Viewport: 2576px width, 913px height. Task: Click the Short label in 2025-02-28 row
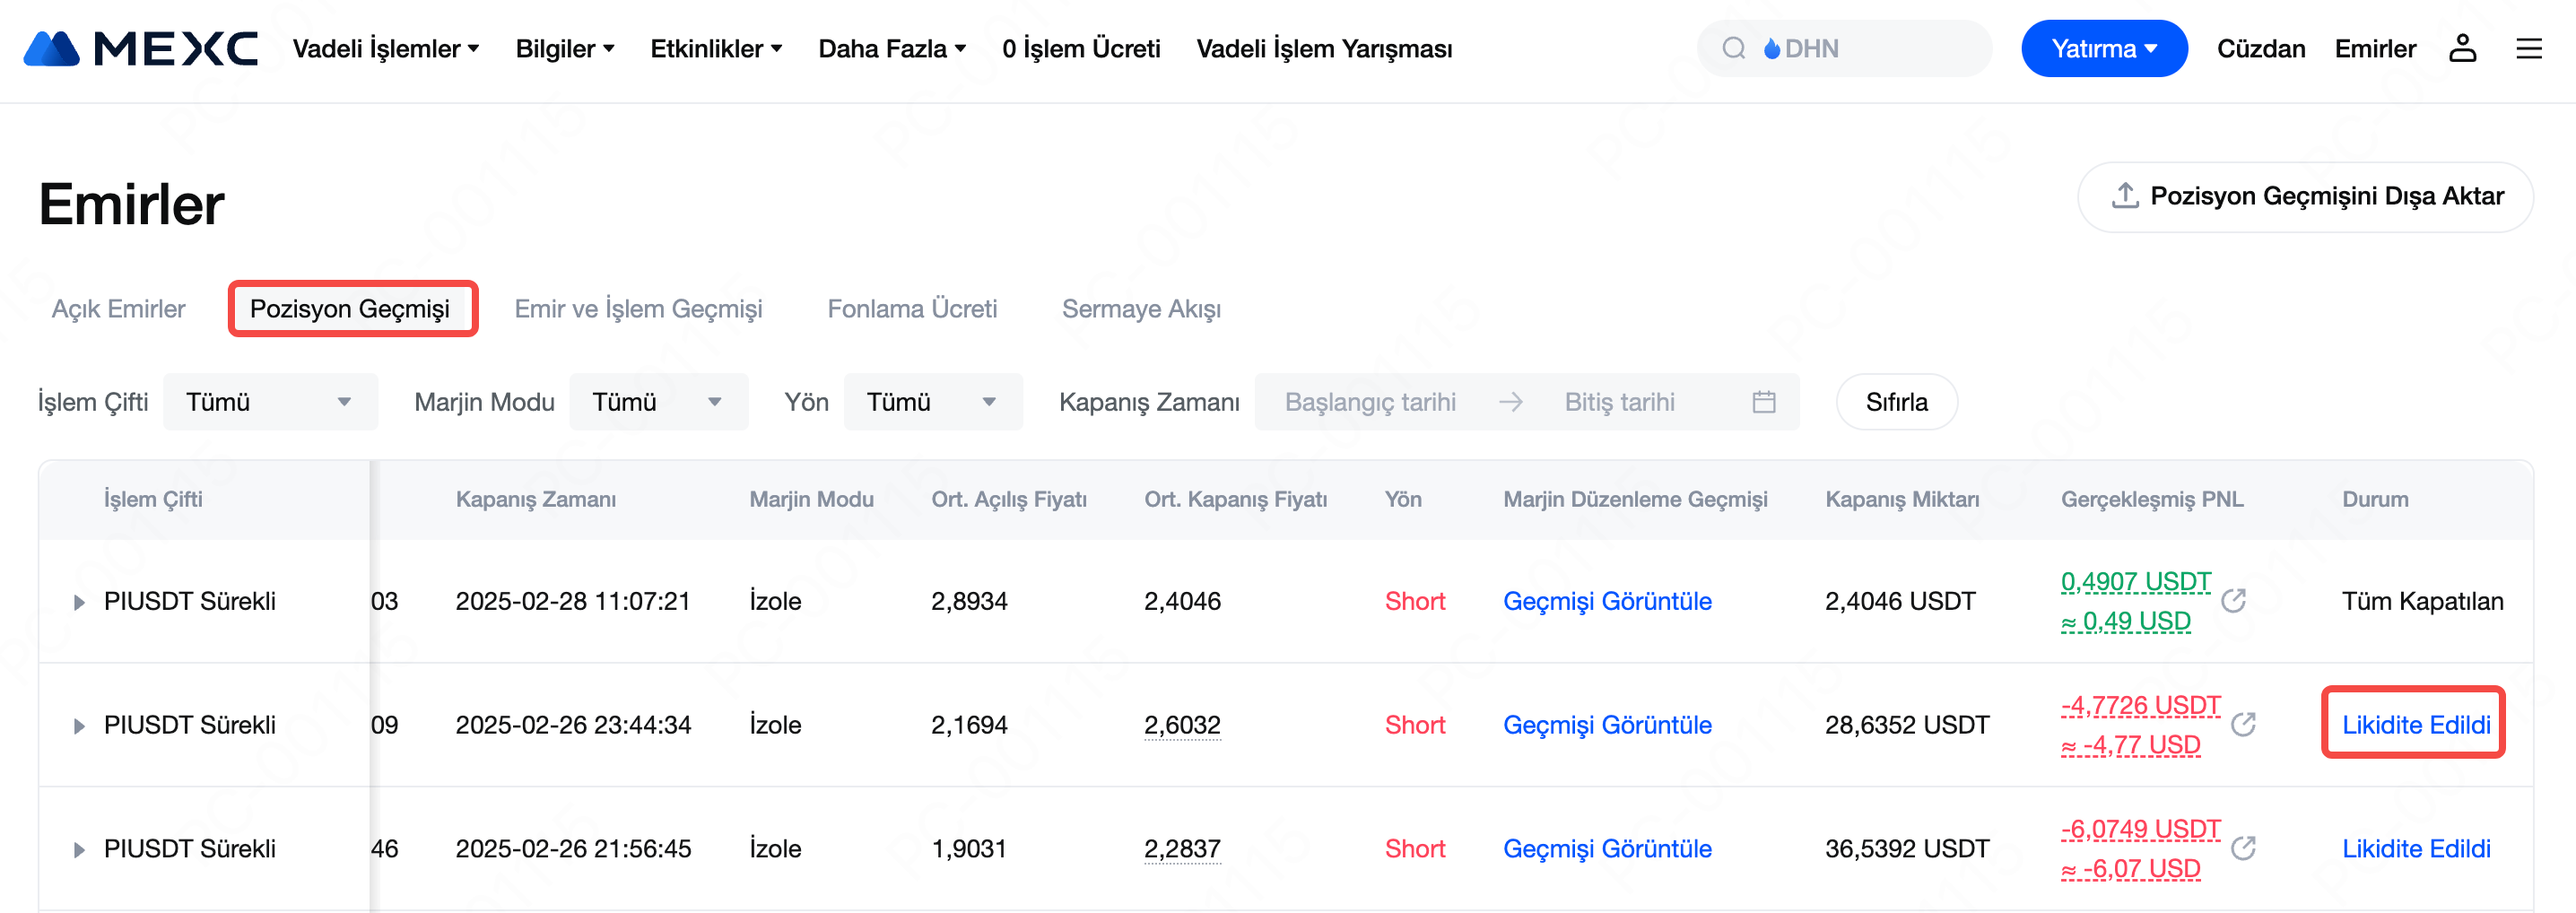tap(1415, 601)
